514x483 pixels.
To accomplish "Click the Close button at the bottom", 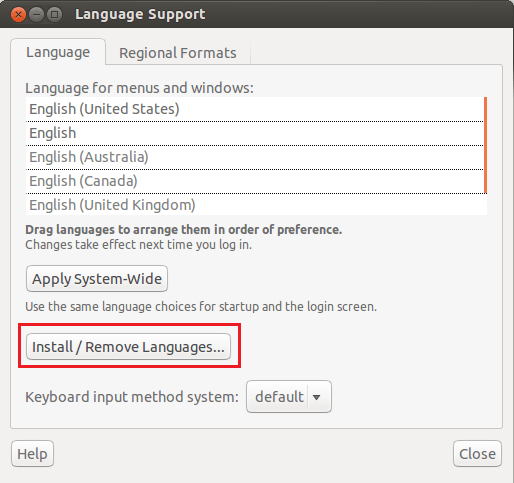I will point(477,454).
